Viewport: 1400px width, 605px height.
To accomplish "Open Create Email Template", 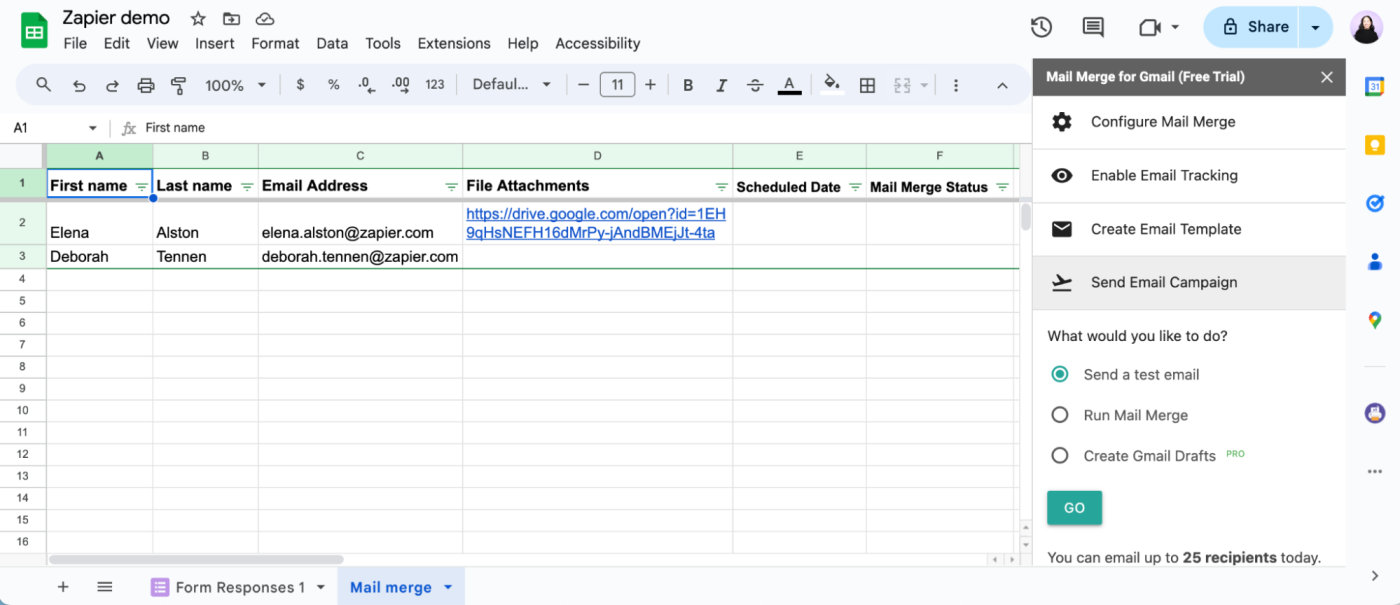I will tap(1189, 229).
